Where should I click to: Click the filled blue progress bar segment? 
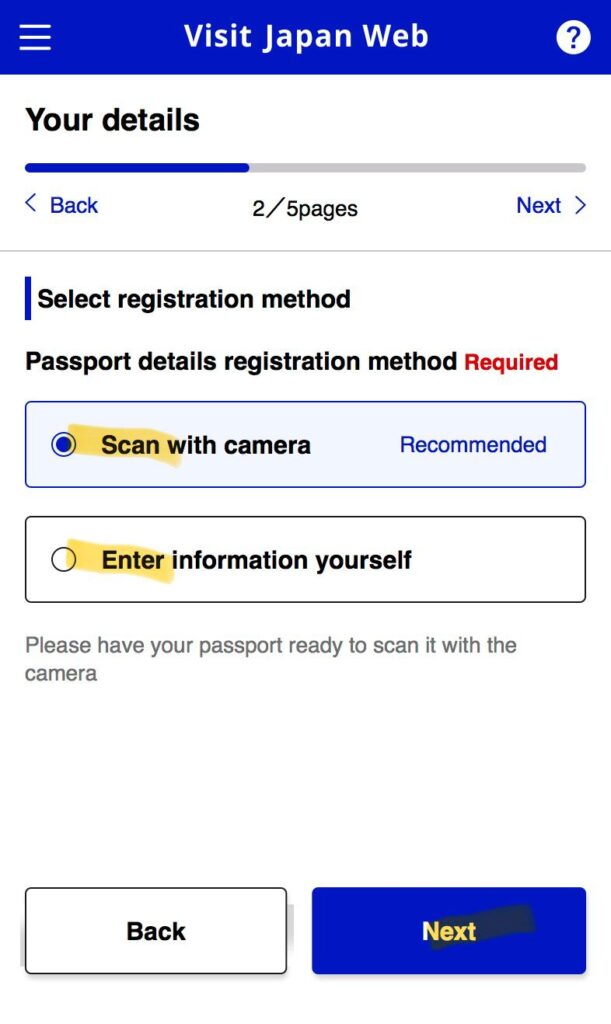pos(137,168)
